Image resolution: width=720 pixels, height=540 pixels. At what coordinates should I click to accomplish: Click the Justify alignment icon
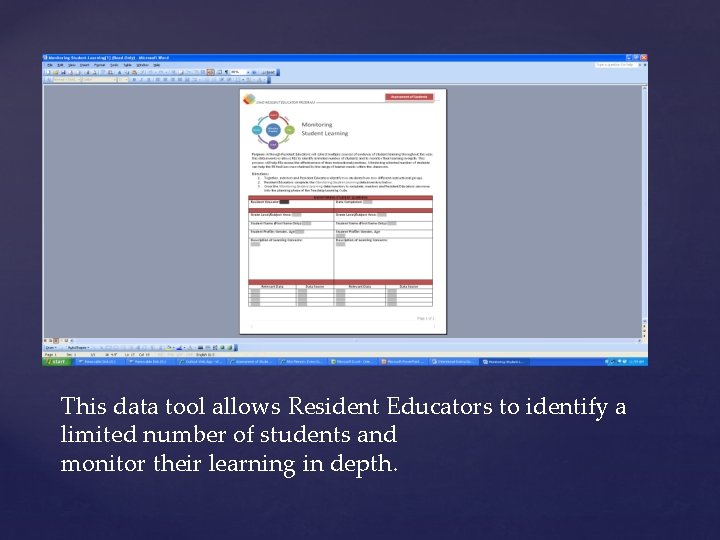pos(180,79)
